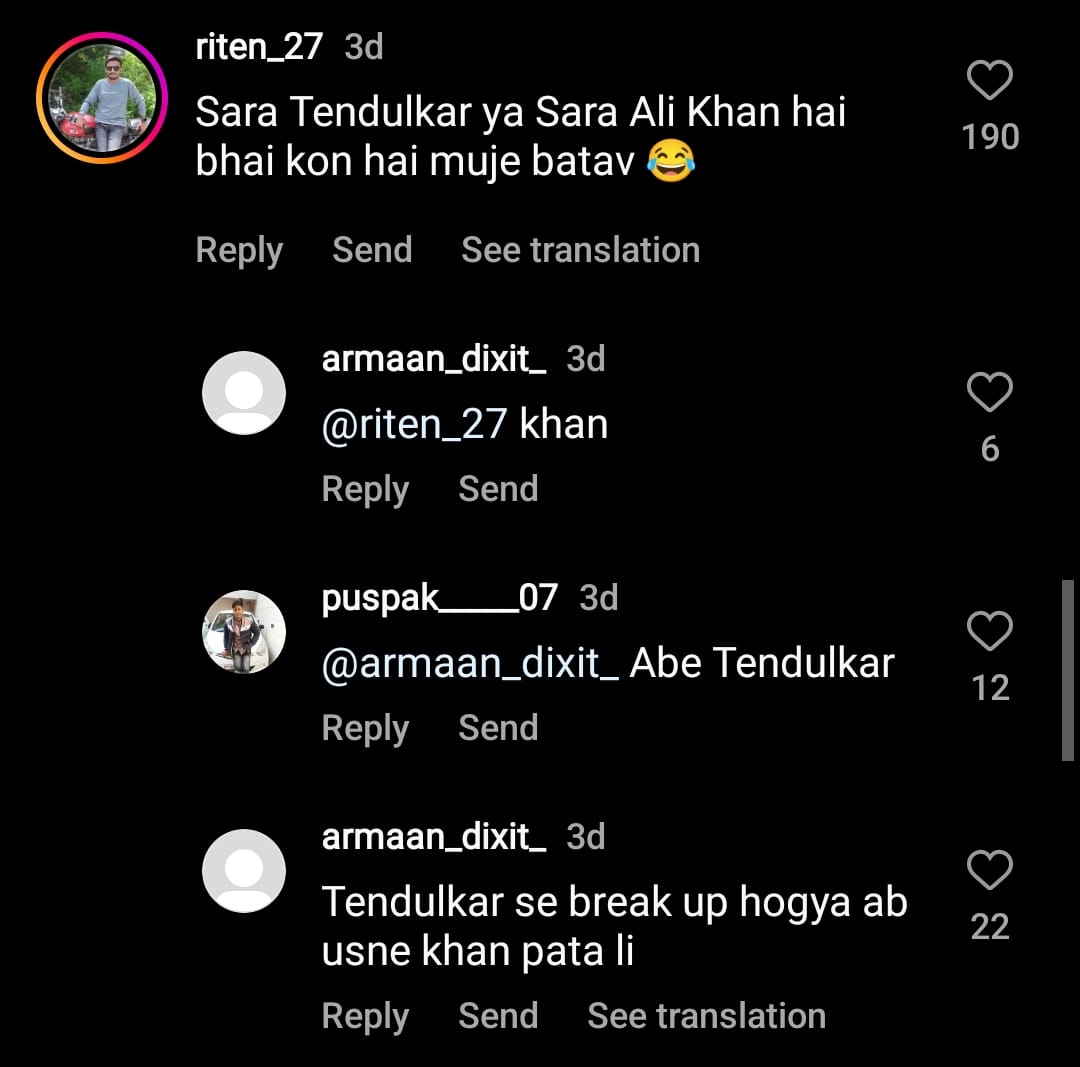1080x1067 pixels.
Task: Send riten_27's comment to someone
Action: pyautogui.click(x=372, y=250)
